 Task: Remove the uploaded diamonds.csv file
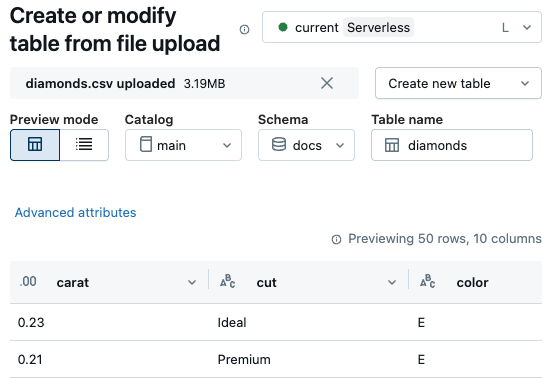pyautogui.click(x=327, y=83)
